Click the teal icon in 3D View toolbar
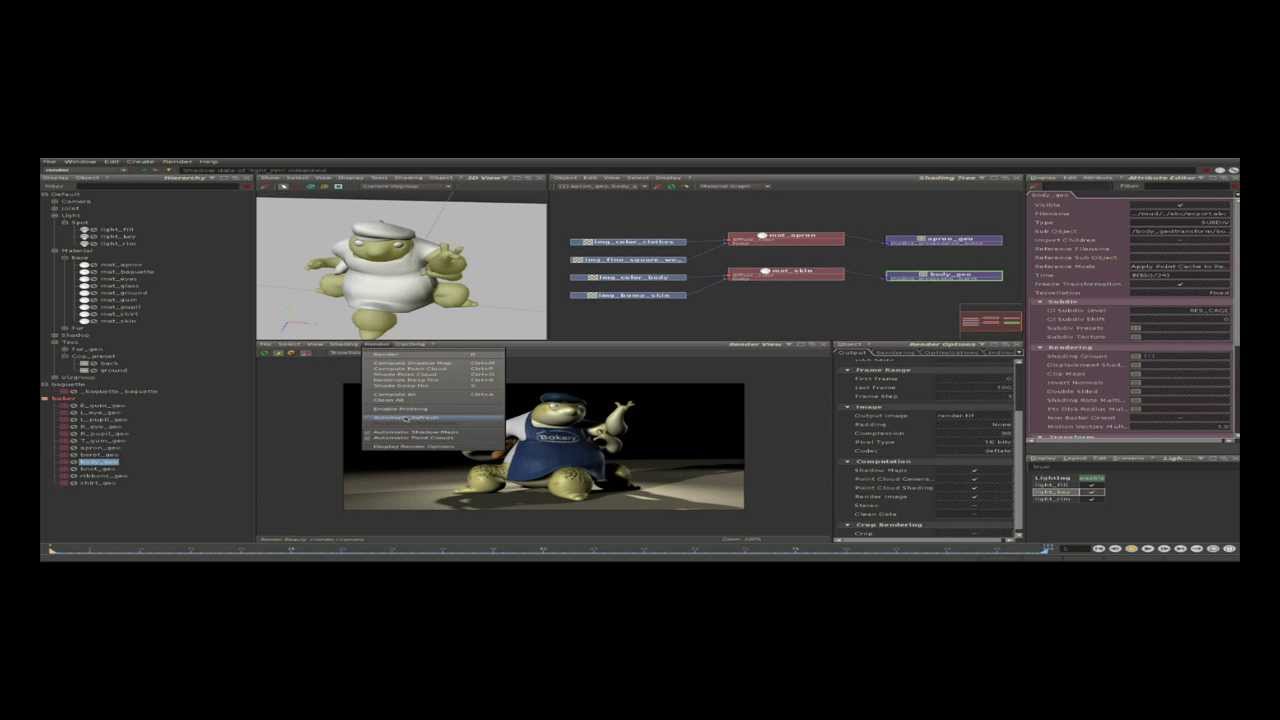This screenshot has width=1280, height=720. click(310, 187)
